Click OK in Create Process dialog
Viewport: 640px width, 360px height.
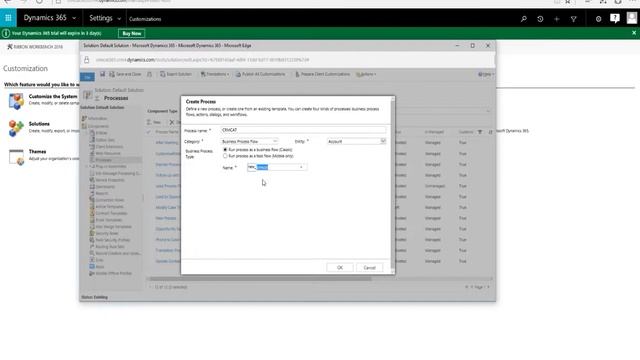coord(340,268)
